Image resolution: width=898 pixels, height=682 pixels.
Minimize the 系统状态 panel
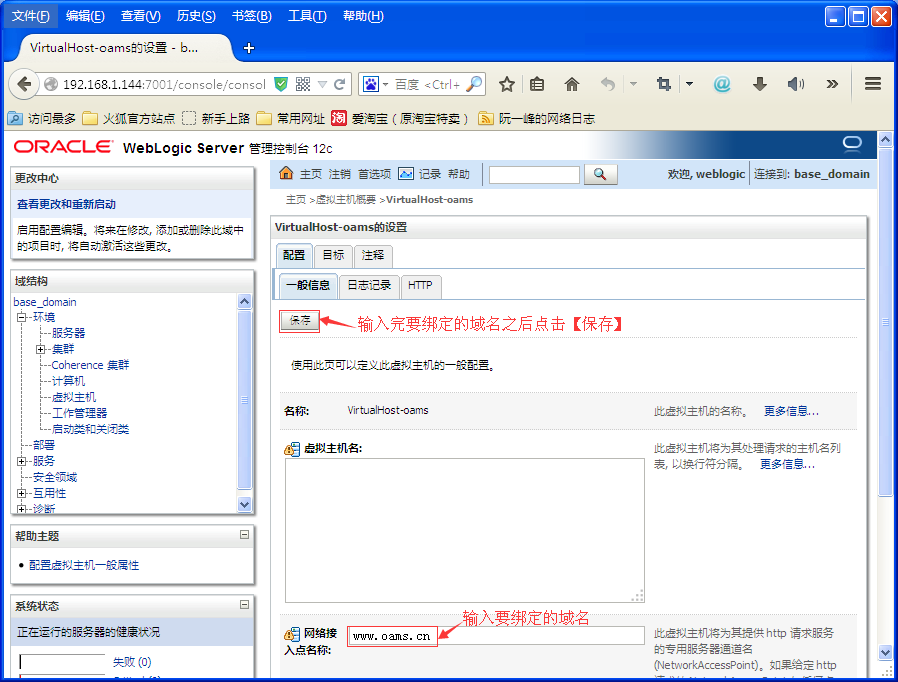click(245, 604)
